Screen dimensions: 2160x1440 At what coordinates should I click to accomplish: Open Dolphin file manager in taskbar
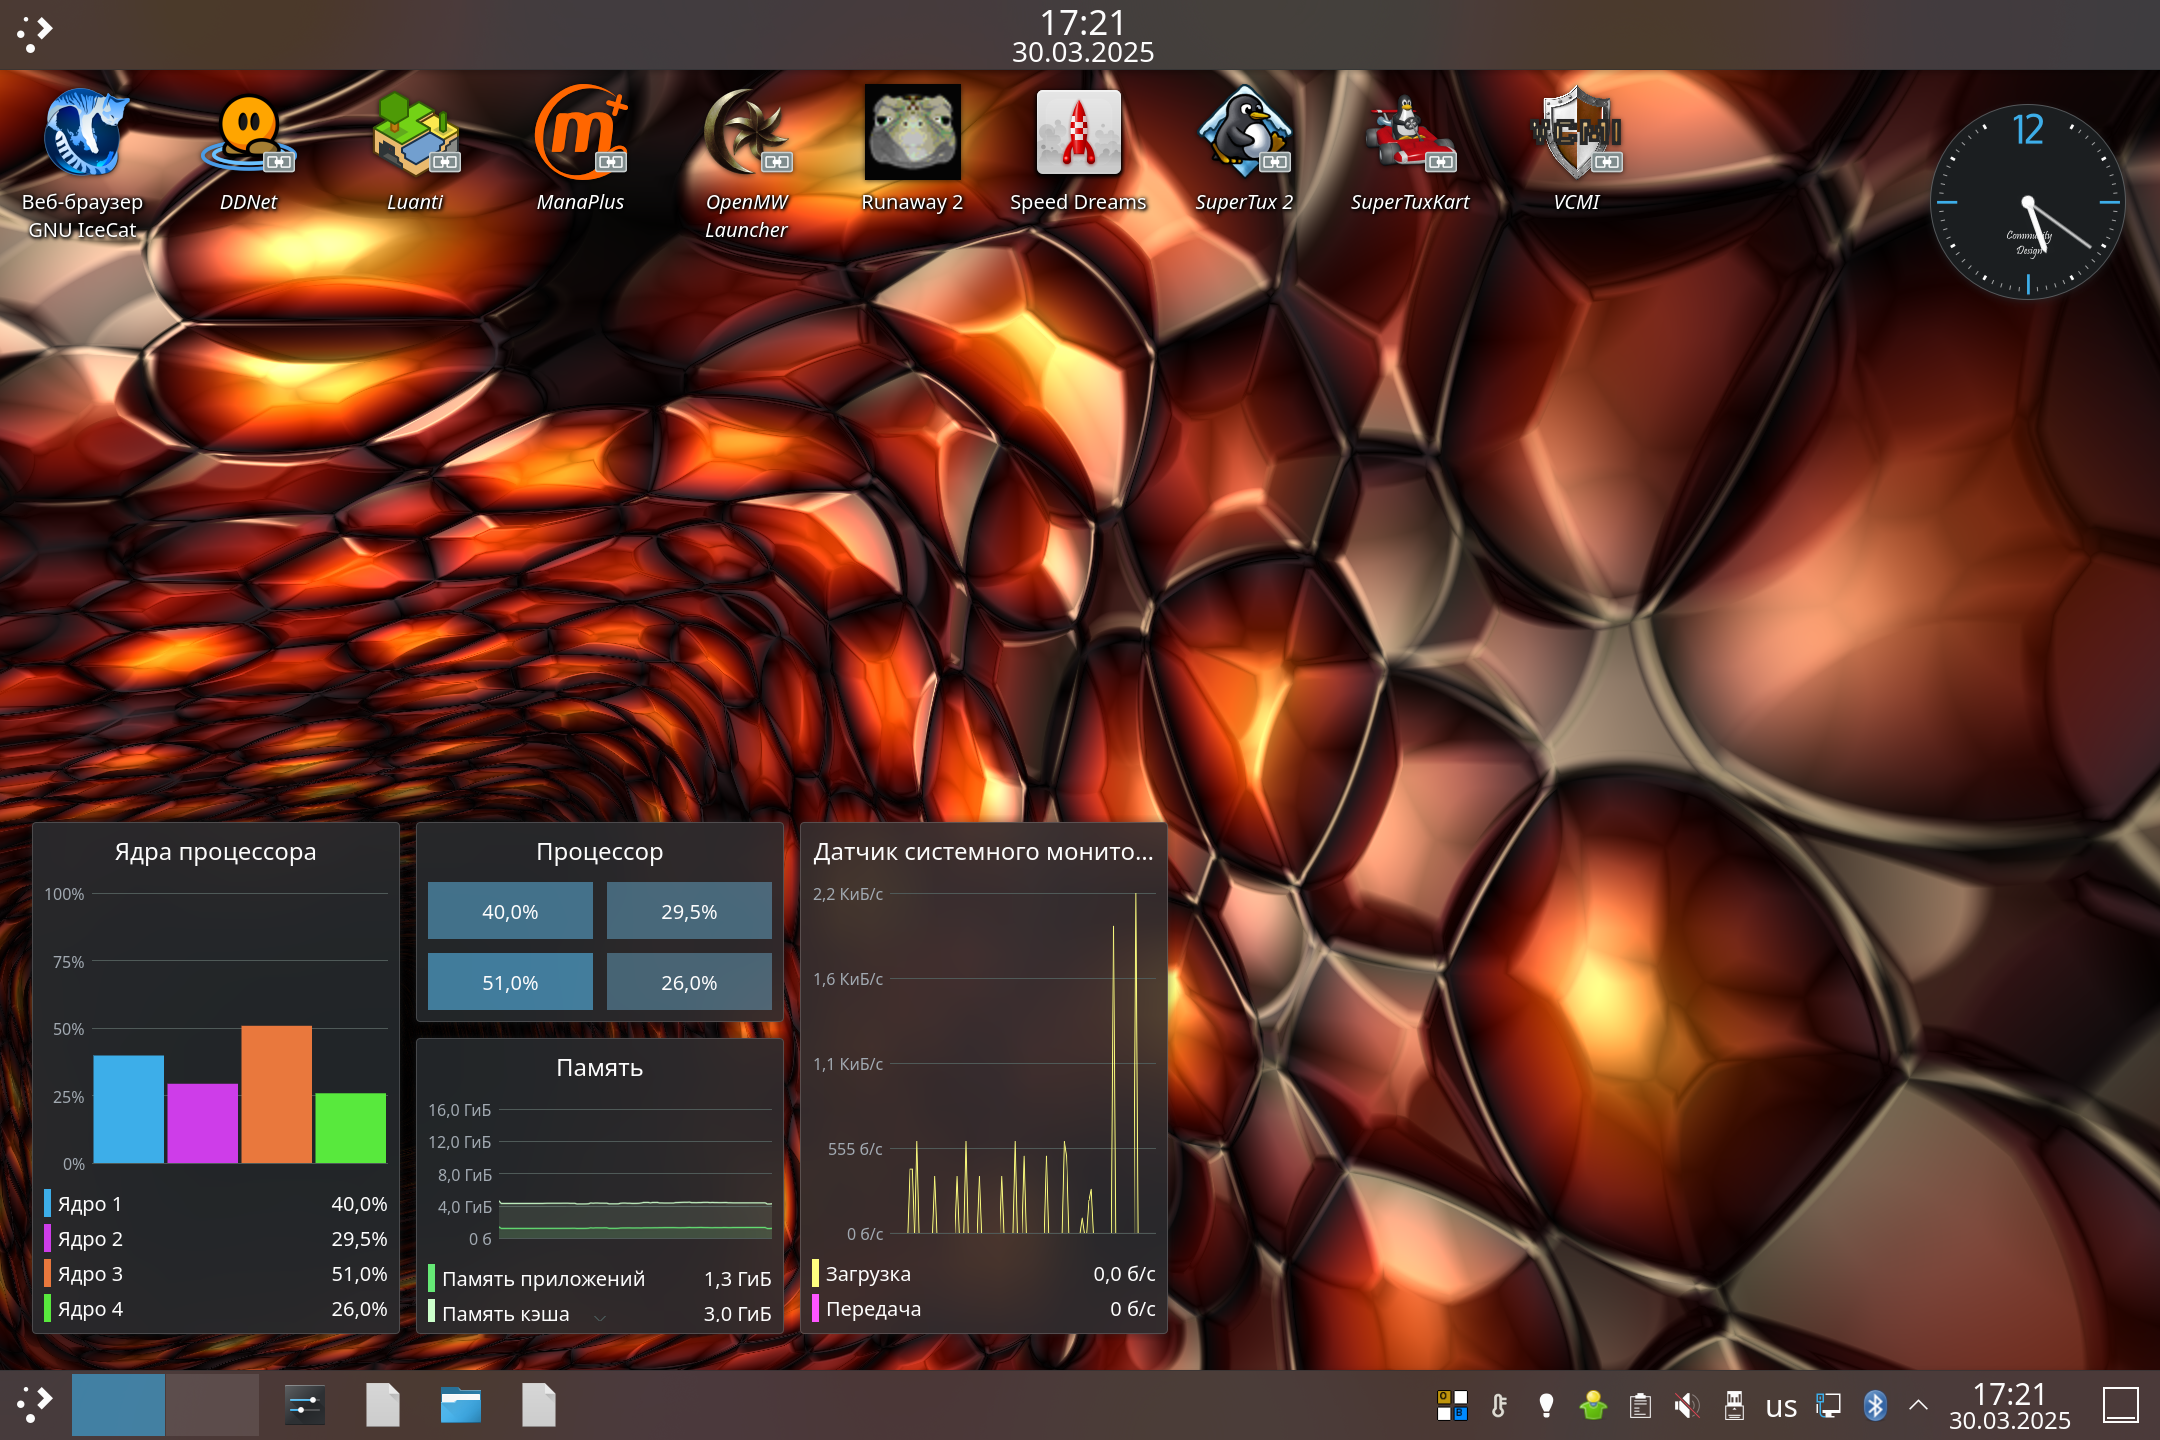pyautogui.click(x=461, y=1405)
